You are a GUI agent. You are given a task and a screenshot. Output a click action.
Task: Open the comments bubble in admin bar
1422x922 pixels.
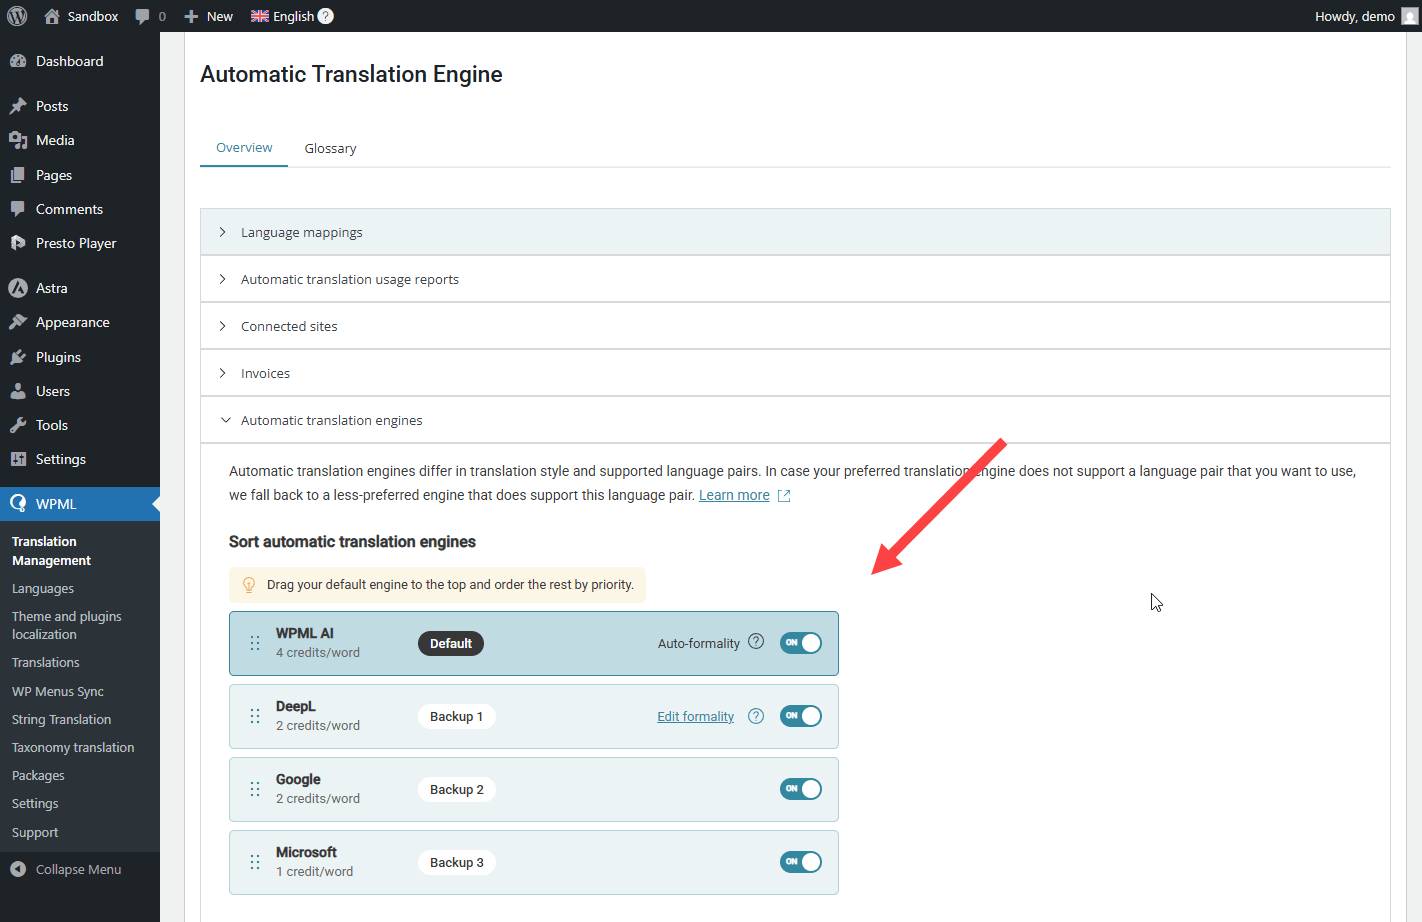click(143, 16)
